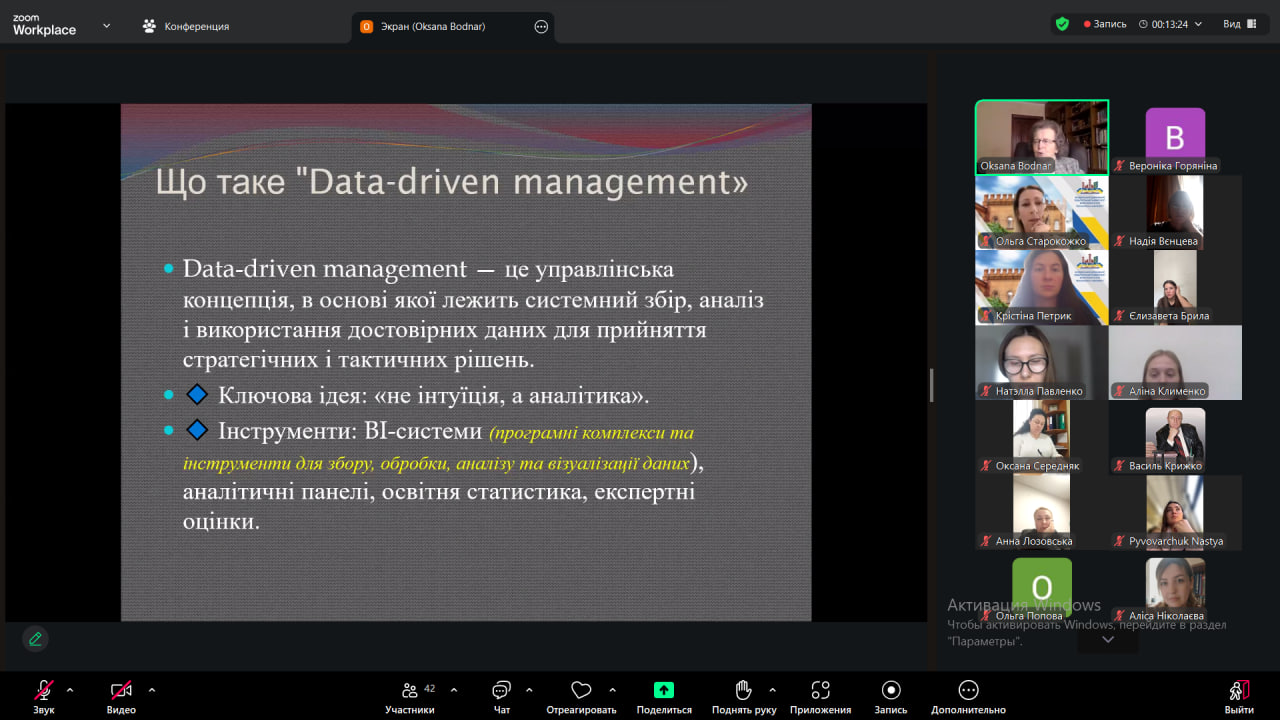Expand video options chevron next to camera
Image resolution: width=1280 pixels, height=720 pixels.
[x=152, y=689]
